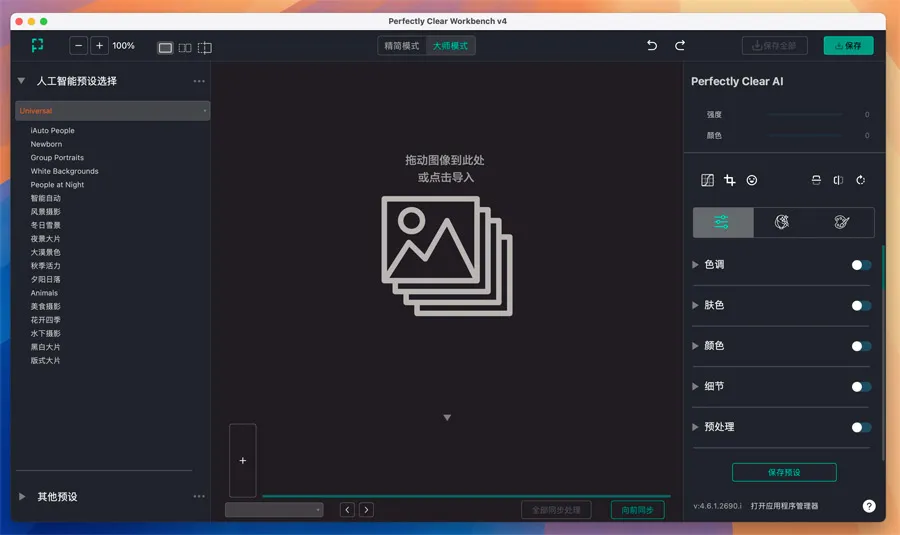Toggle the 细节 switch on
Viewport: 900px width, 535px height.
pyautogui.click(x=861, y=387)
